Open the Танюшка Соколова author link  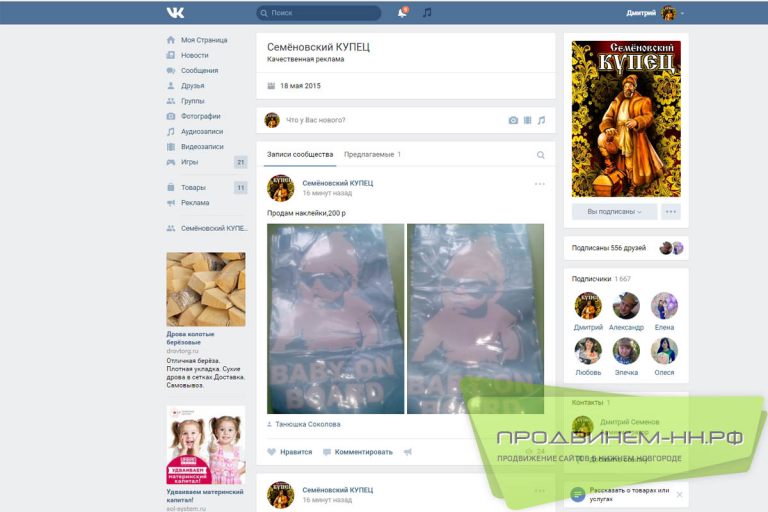point(308,424)
